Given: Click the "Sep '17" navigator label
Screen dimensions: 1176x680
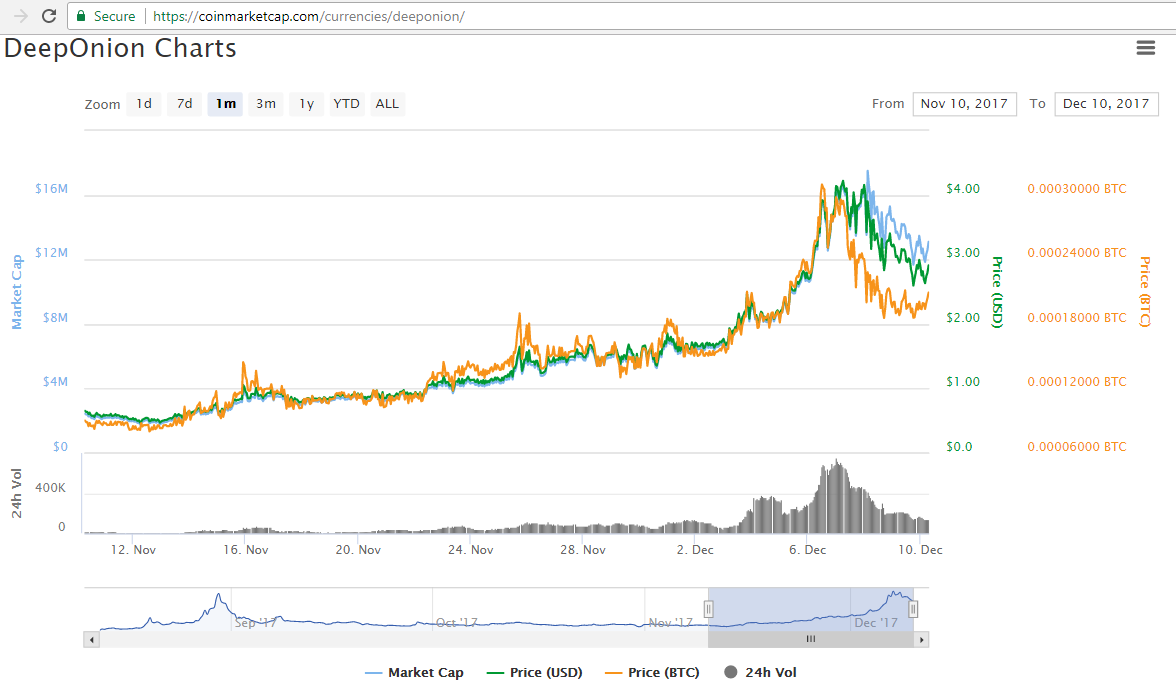Looking at the screenshot, I should click(256, 622).
